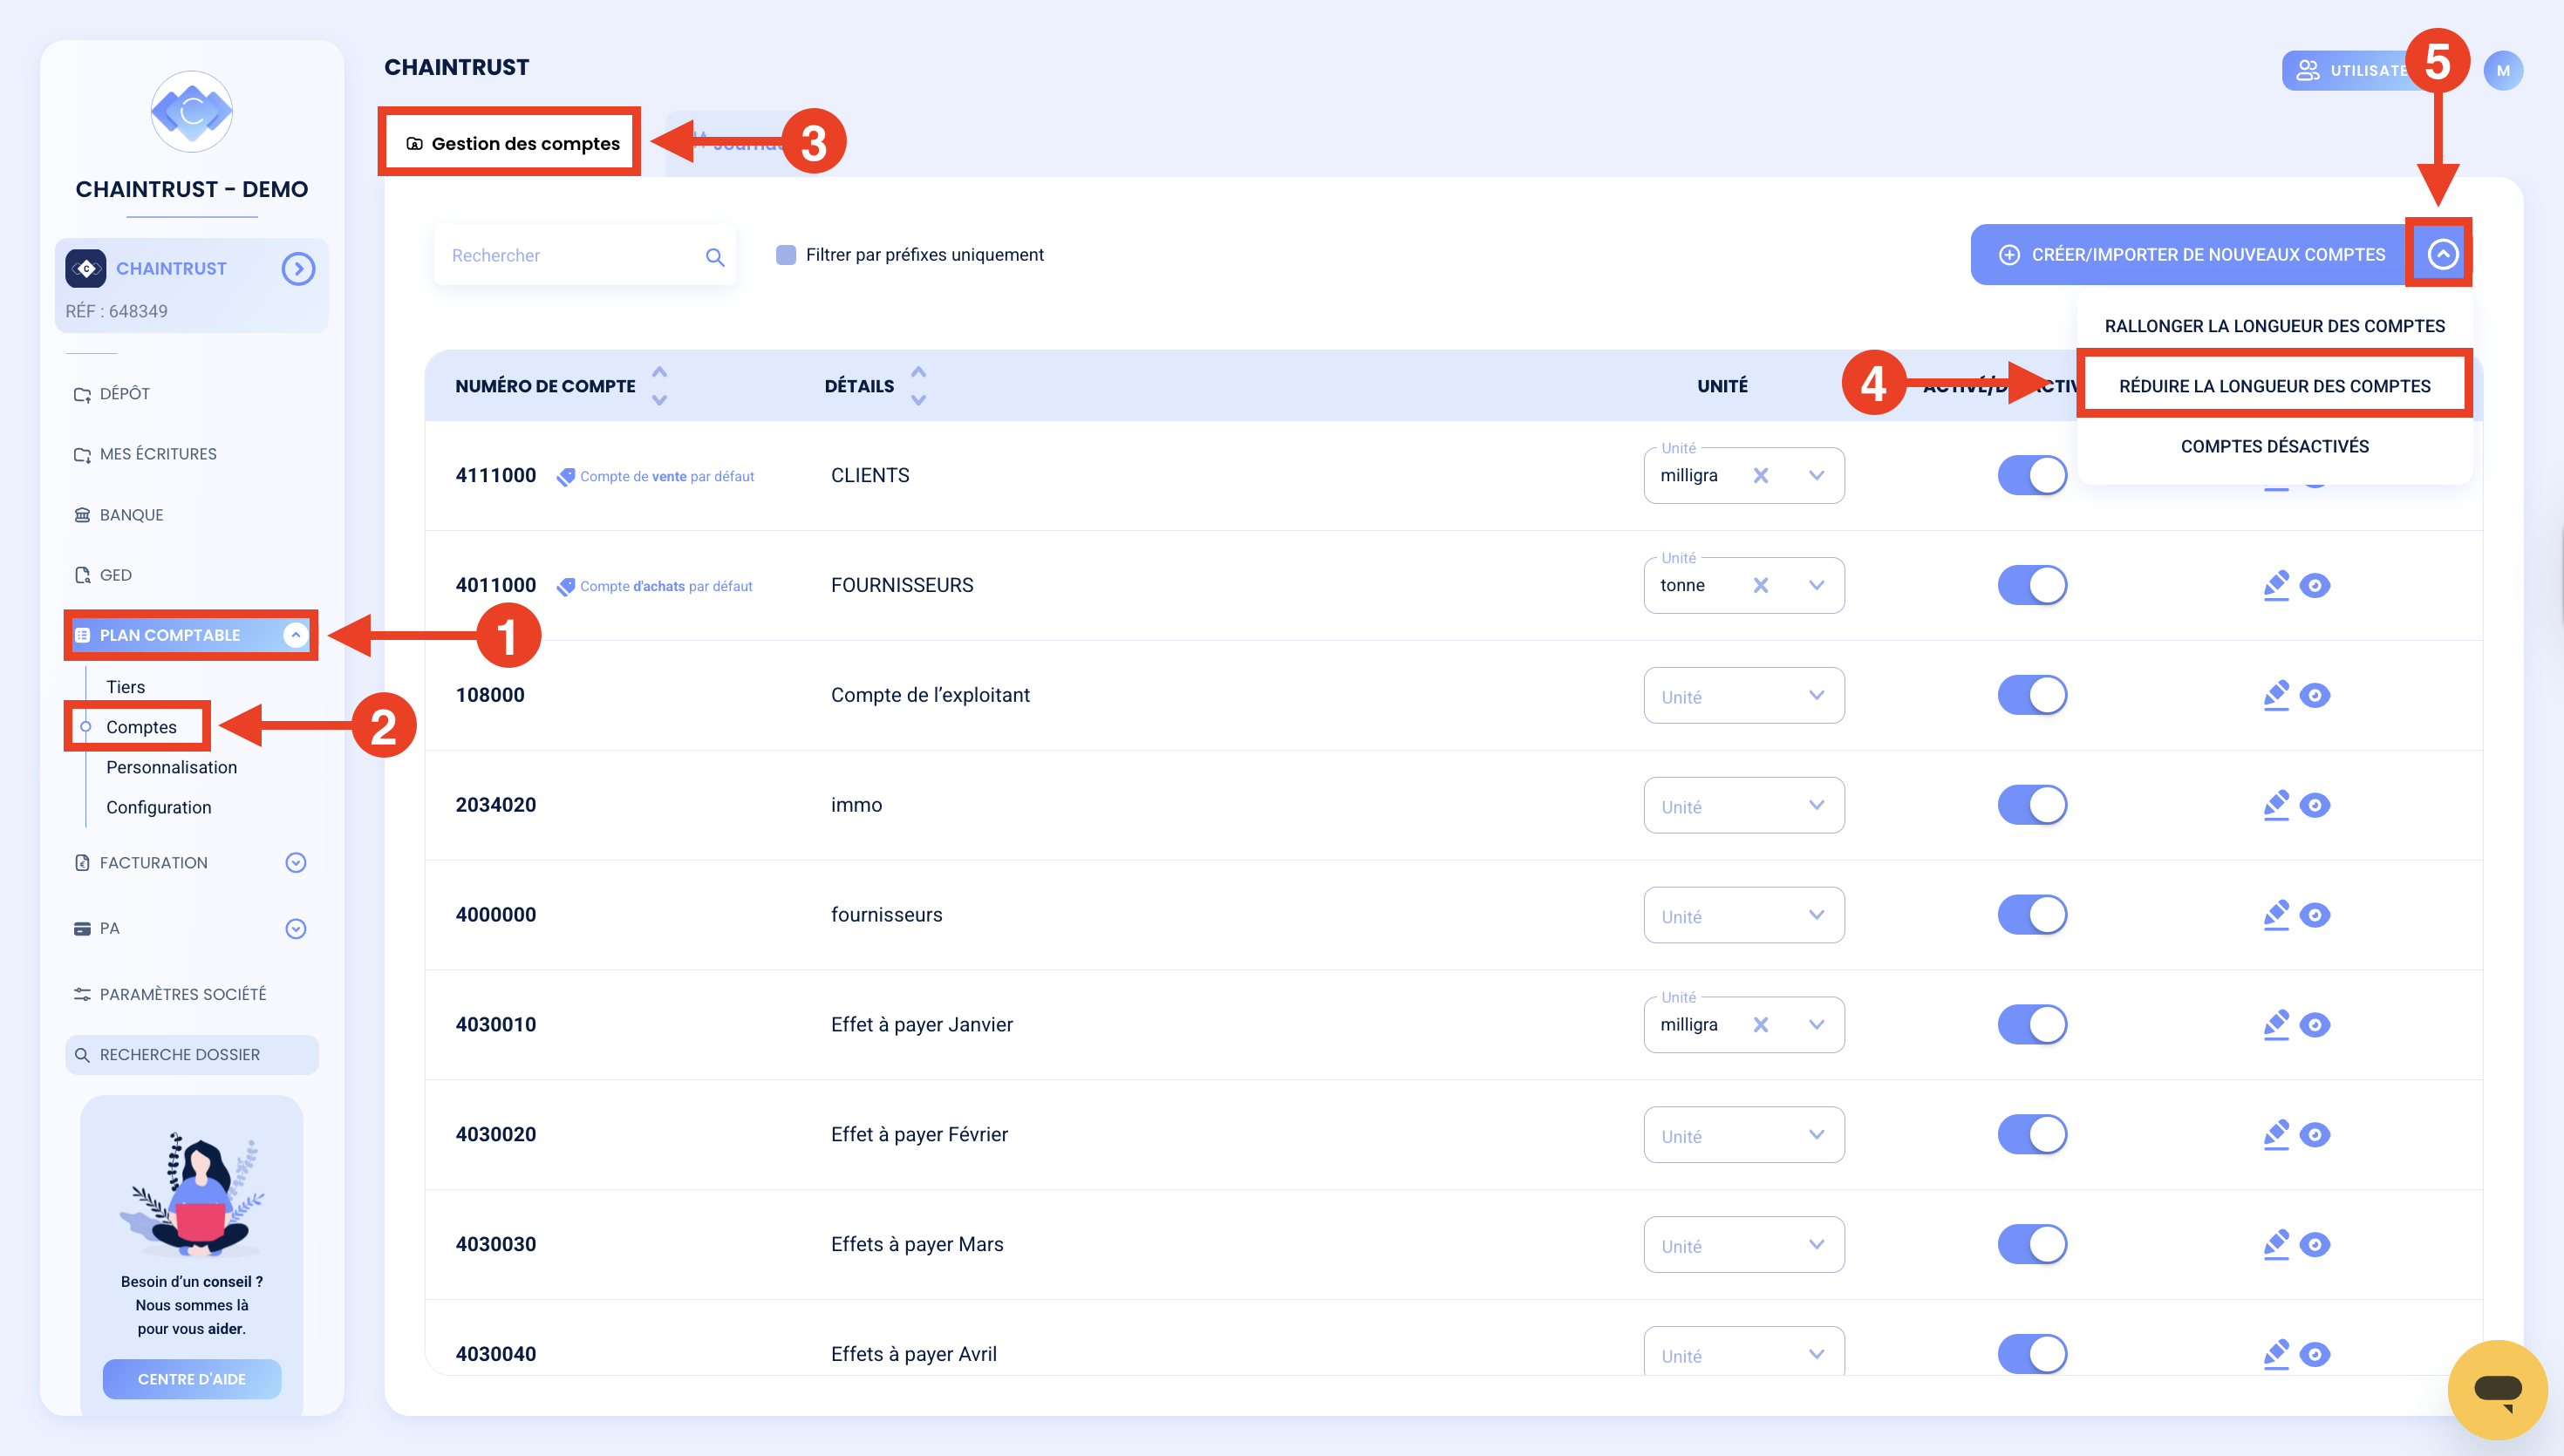This screenshot has width=2564, height=1456.
Task: Collapse the create accounts options arrow
Action: 2441,255
